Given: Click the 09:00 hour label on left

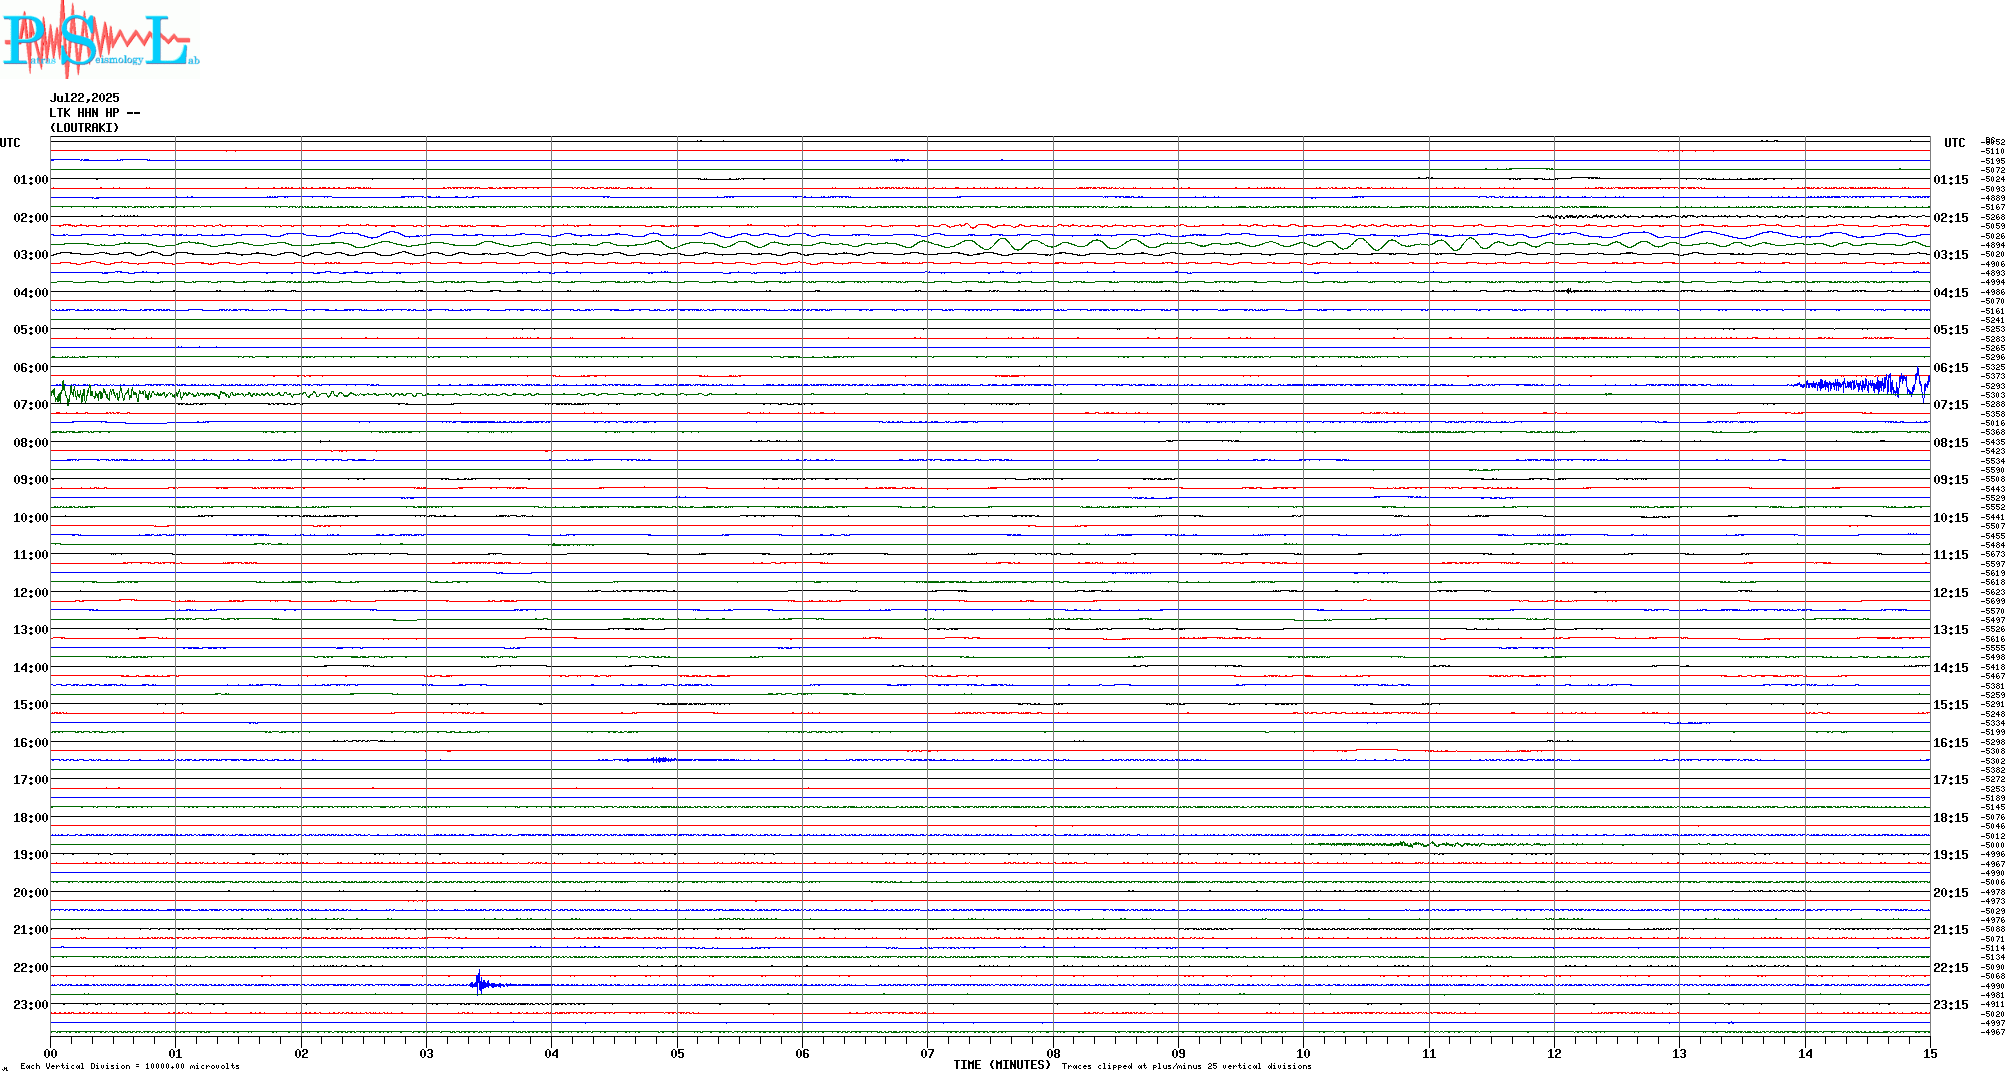Looking at the screenshot, I should coord(31,480).
